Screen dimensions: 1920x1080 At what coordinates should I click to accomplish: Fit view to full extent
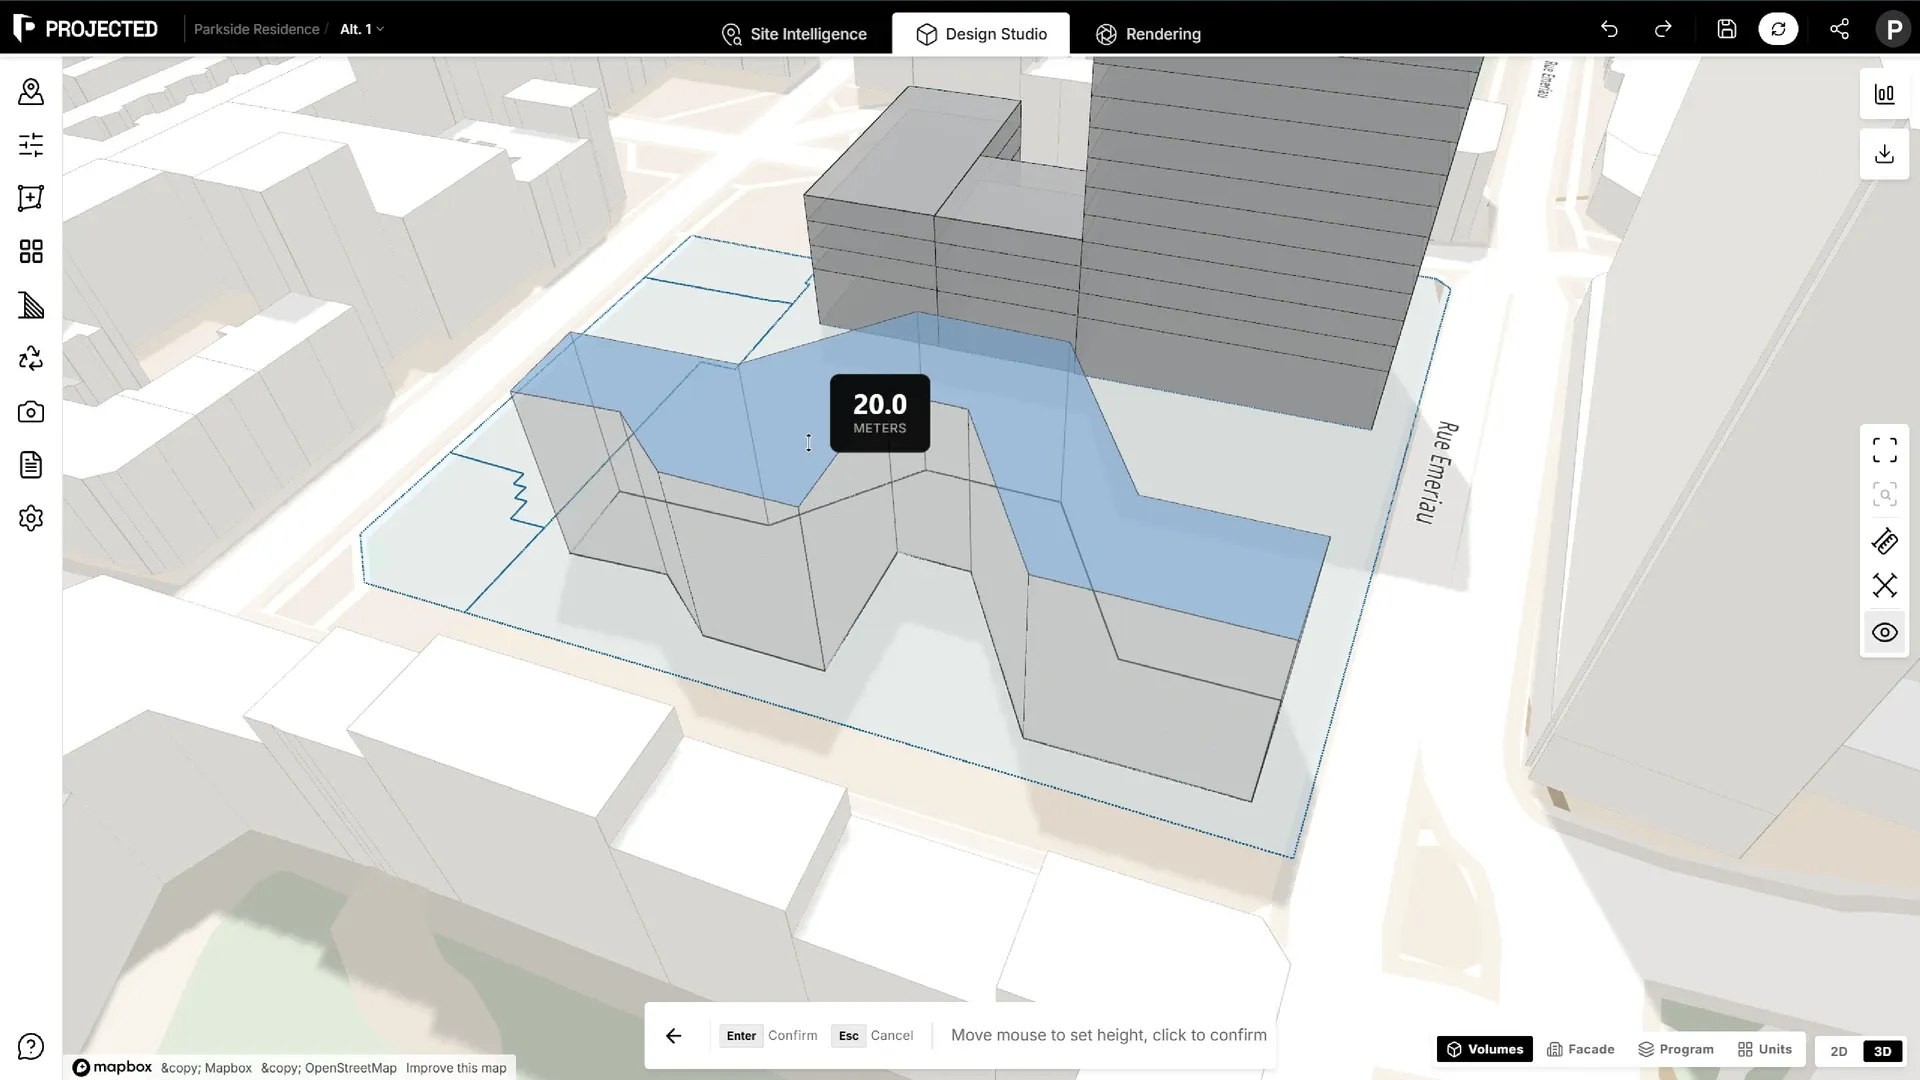tap(1885, 451)
